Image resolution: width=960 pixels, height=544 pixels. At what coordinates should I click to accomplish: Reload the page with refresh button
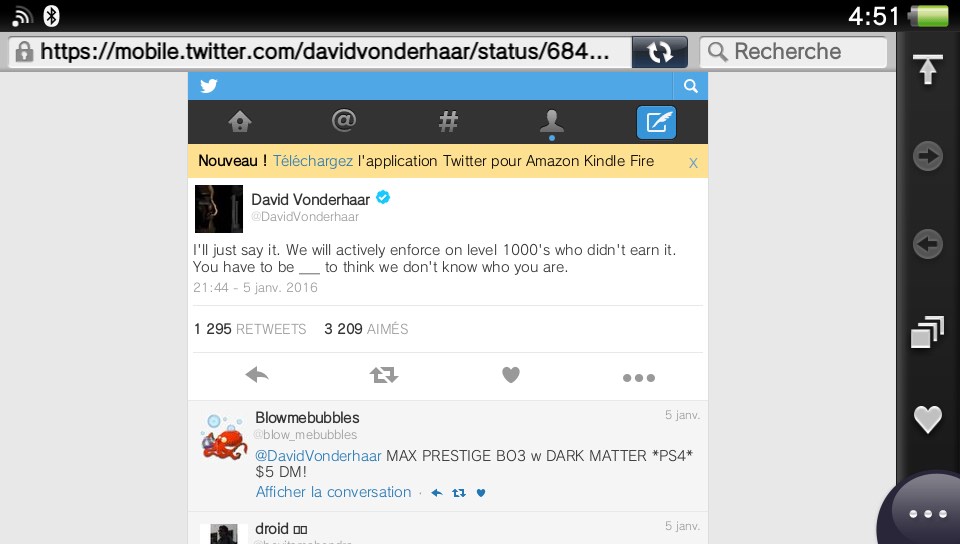click(x=659, y=52)
